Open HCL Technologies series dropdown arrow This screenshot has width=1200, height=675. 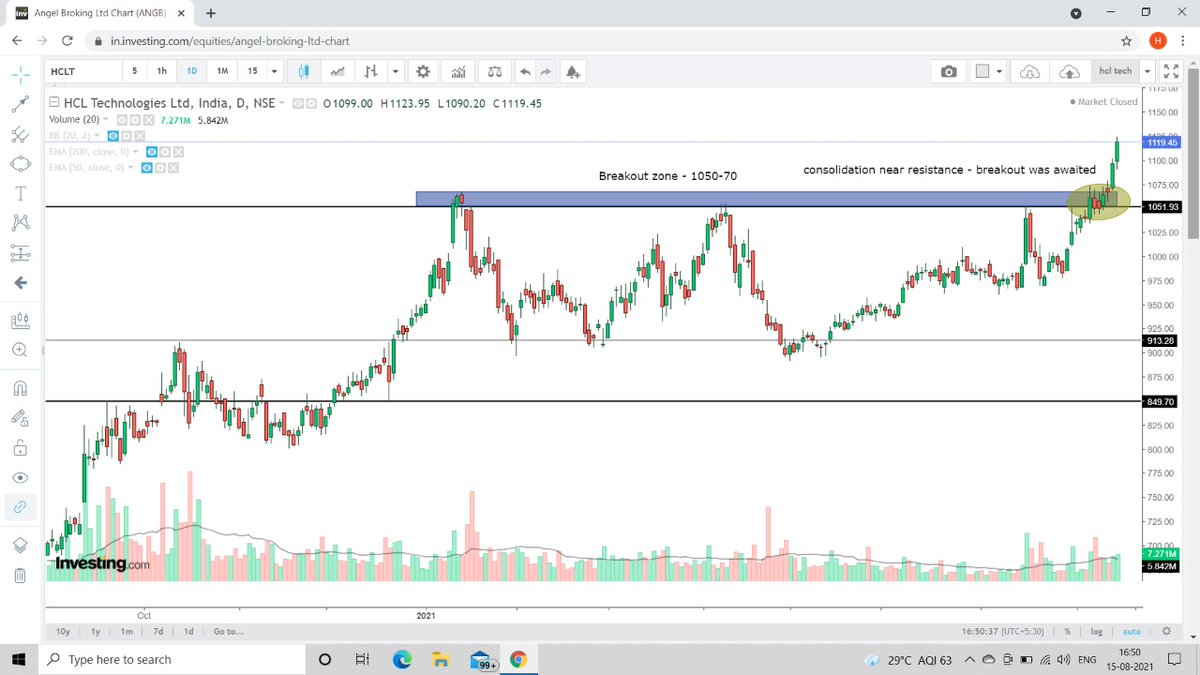283,104
